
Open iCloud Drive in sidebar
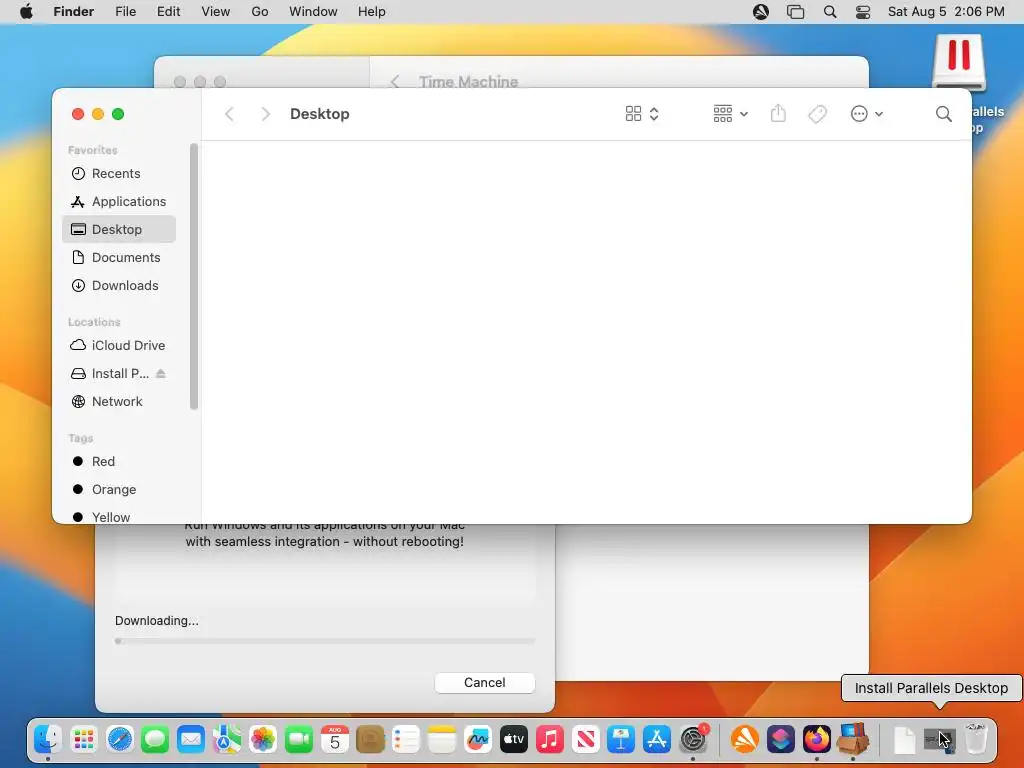tap(119, 345)
